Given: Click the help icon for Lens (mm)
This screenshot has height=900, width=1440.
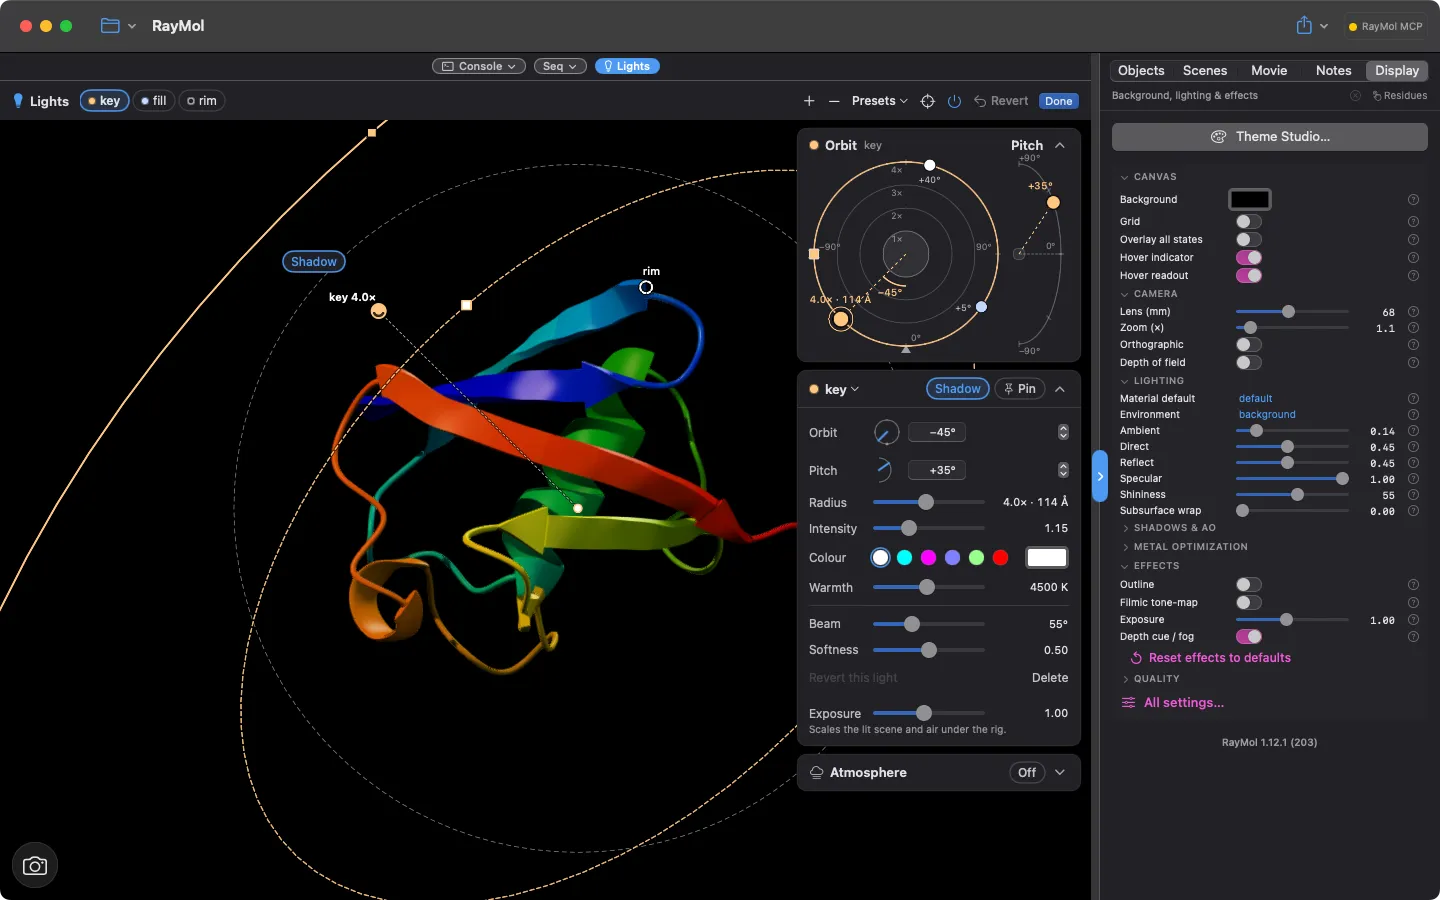Looking at the screenshot, I should (x=1413, y=312).
